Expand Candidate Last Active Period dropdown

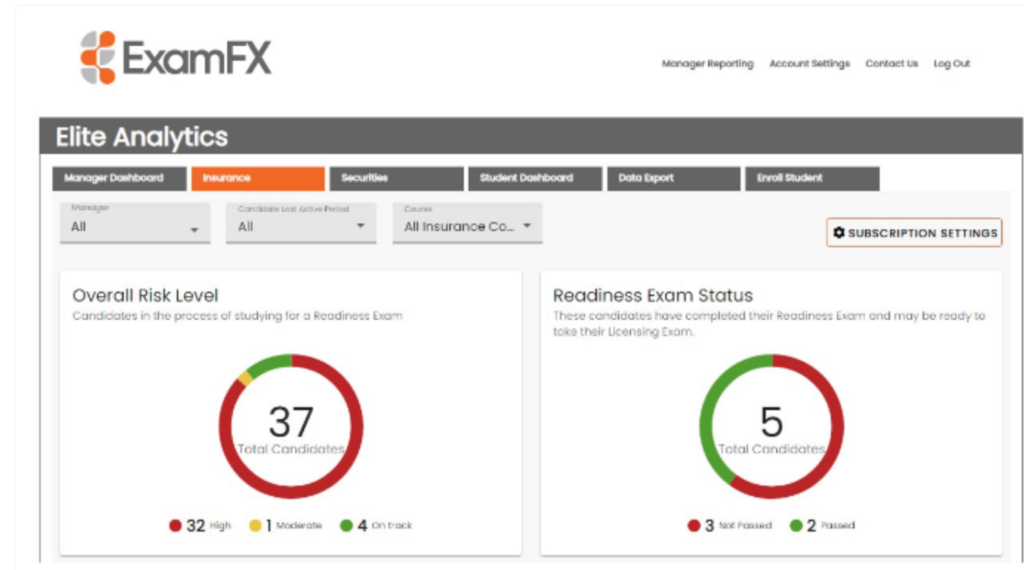[x=301, y=223]
